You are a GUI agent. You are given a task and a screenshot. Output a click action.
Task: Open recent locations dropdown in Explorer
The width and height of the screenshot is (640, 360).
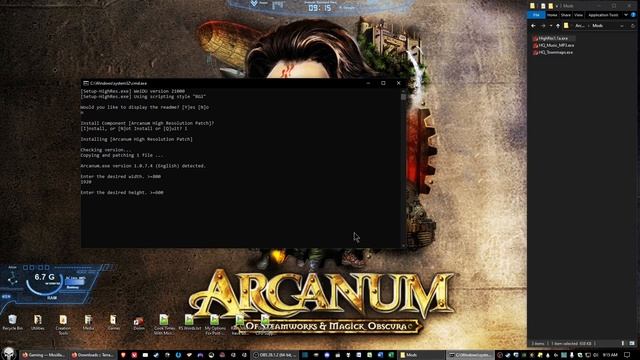pos(551,26)
